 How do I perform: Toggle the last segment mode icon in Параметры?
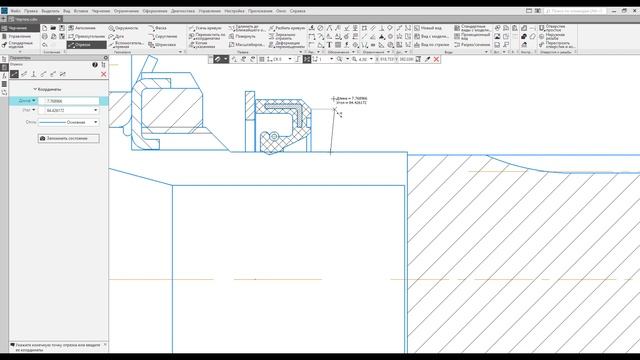tap(62, 74)
